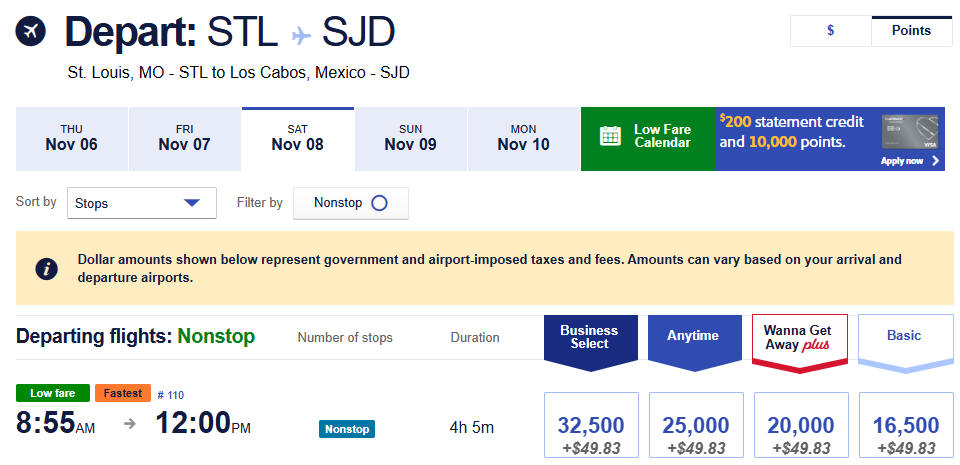Select the 32,500 points Business Select fare
The height and width of the screenshot is (465, 960).
click(590, 433)
